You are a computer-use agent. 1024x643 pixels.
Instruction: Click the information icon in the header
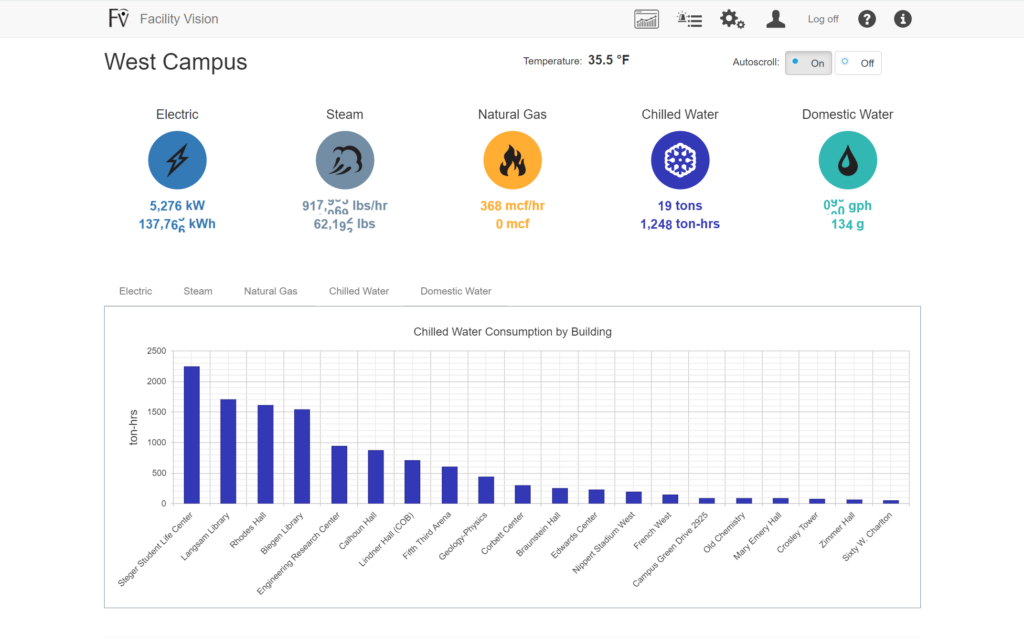click(902, 18)
